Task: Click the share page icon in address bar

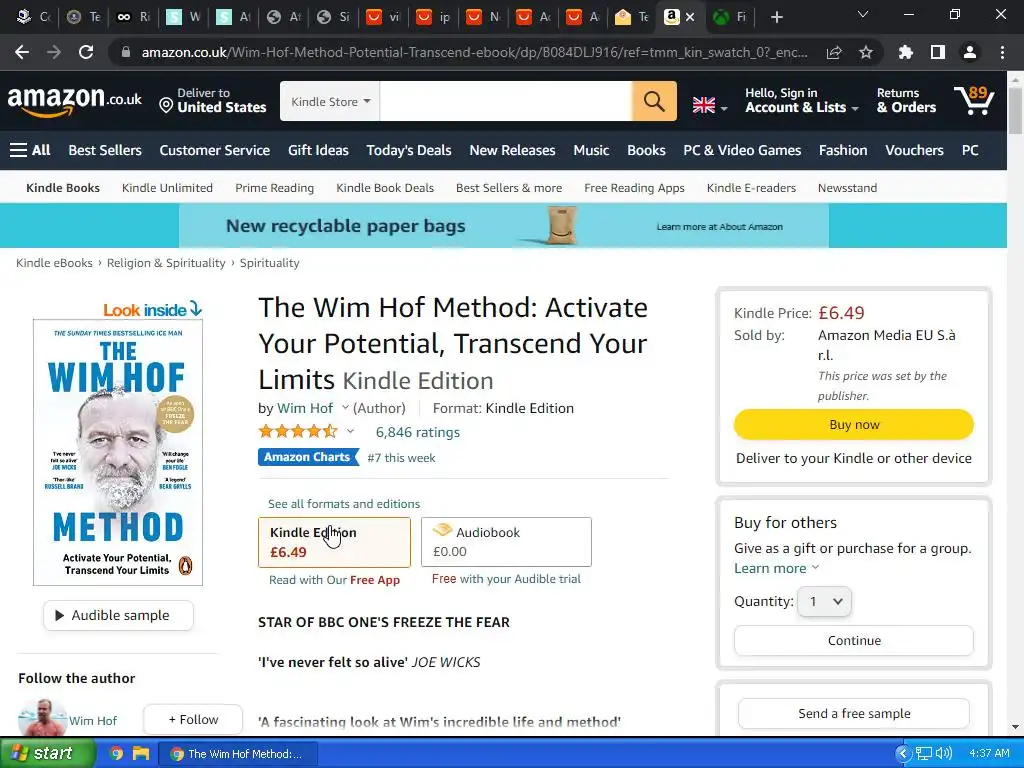Action: tap(834, 52)
